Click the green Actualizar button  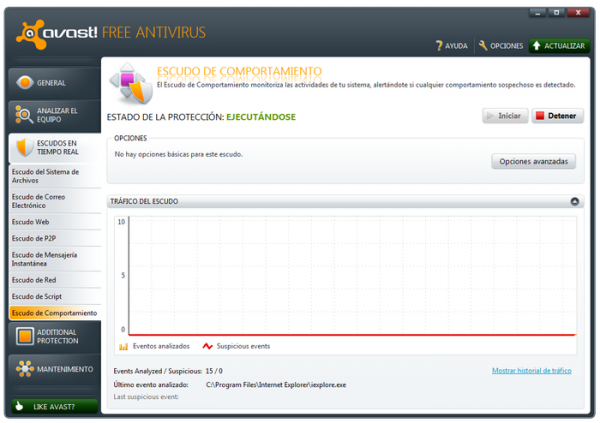click(x=559, y=46)
